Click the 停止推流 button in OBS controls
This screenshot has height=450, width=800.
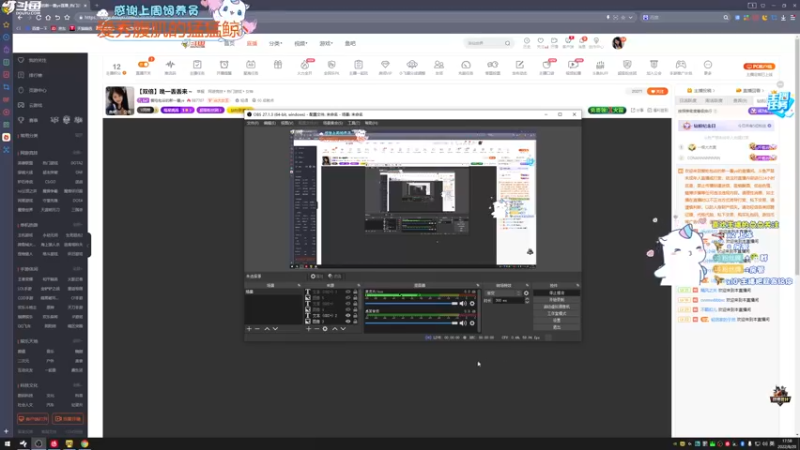557,293
